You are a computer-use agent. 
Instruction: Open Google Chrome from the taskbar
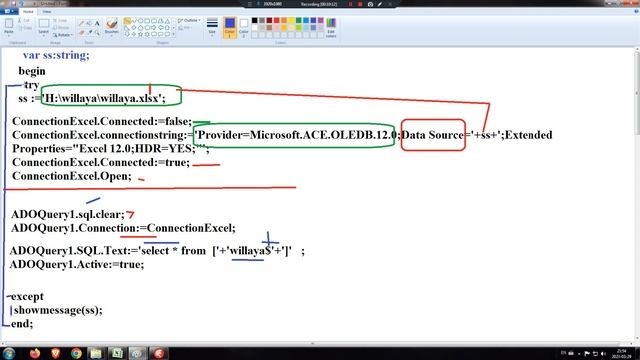click(76, 353)
